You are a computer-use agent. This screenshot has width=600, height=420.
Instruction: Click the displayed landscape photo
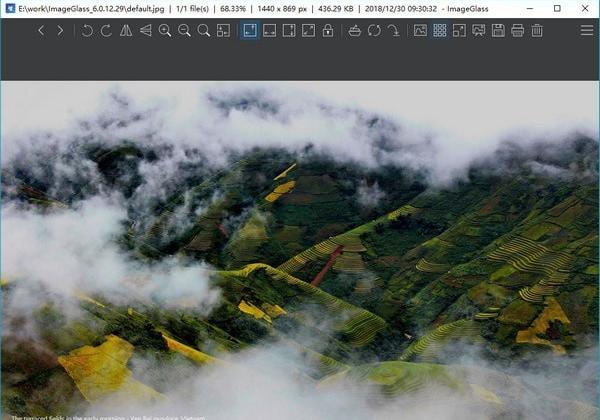300,251
